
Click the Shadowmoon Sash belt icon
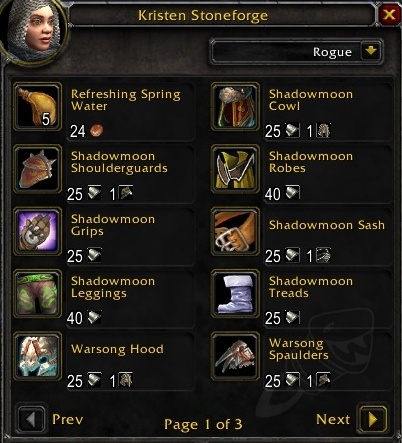235,232
